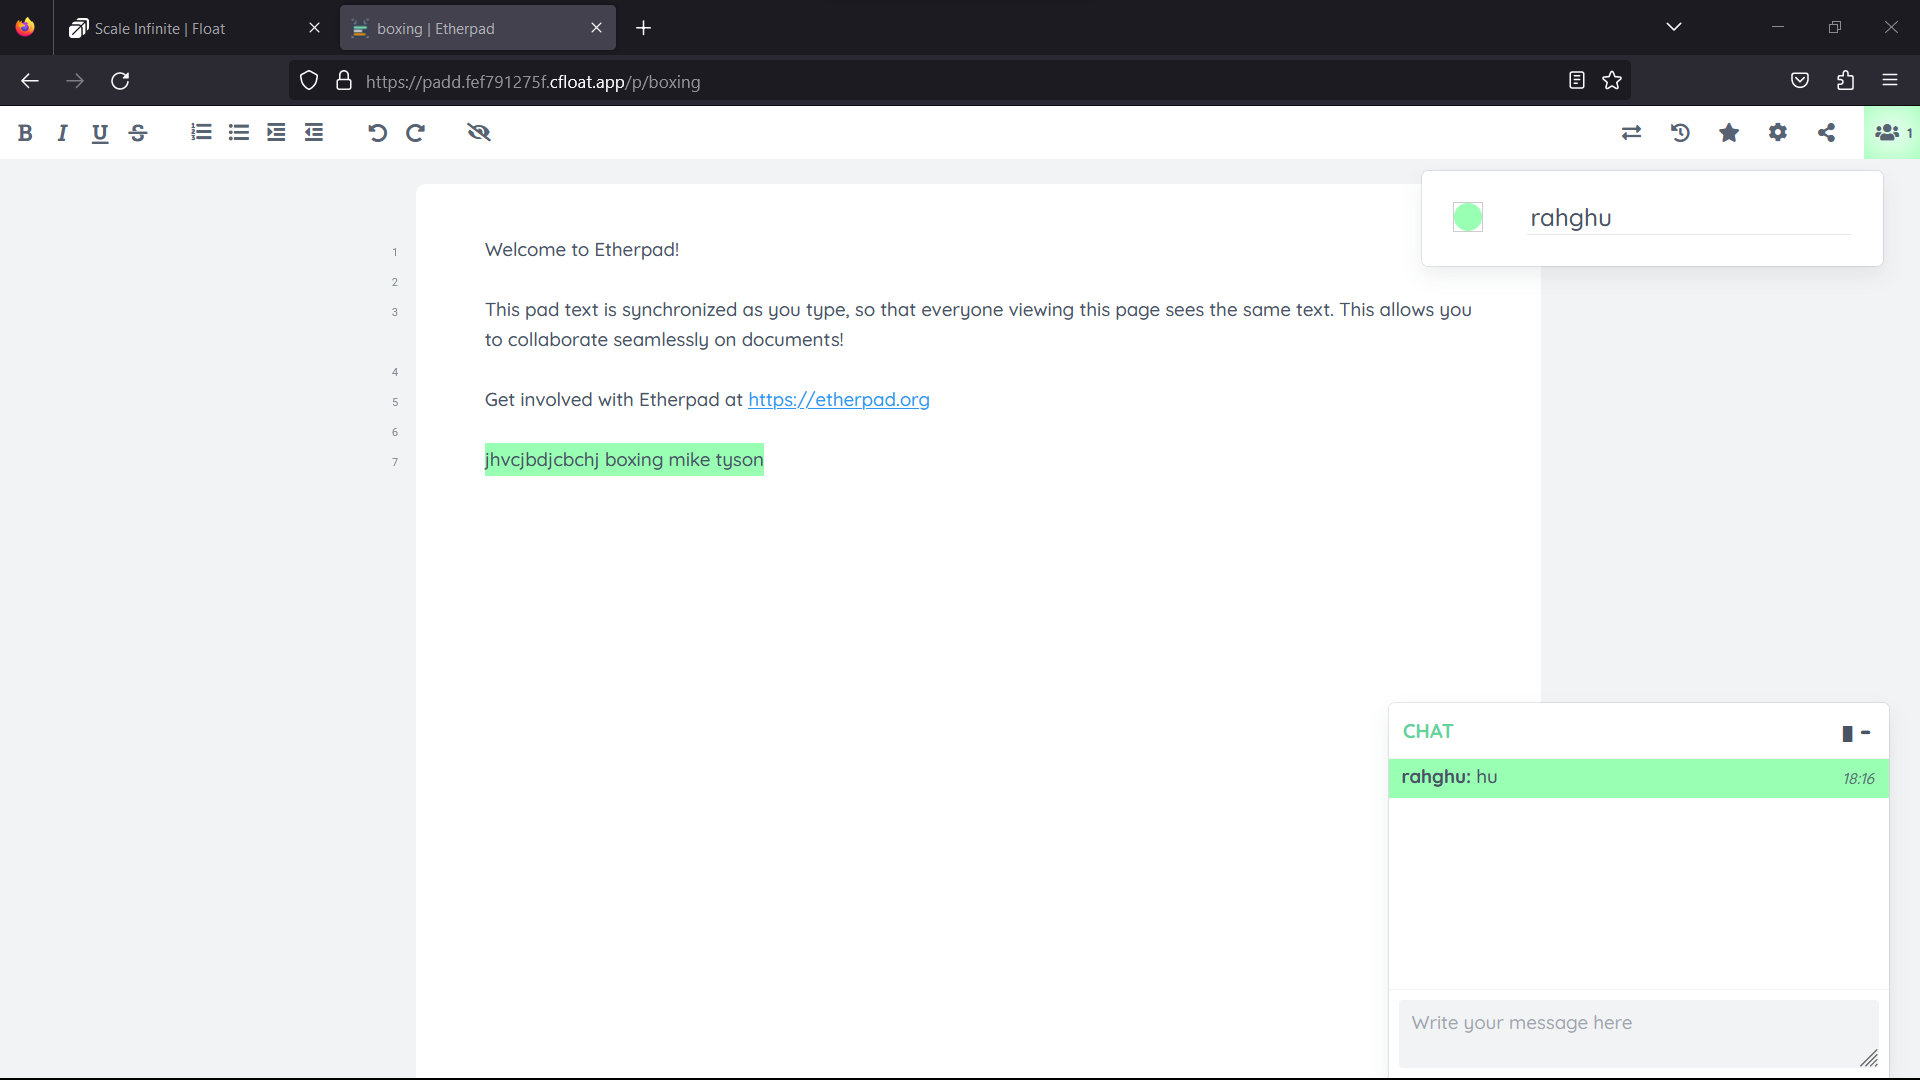This screenshot has width=1920, height=1080.
Task: Toggle strikethrough formatting
Action: 138,133
